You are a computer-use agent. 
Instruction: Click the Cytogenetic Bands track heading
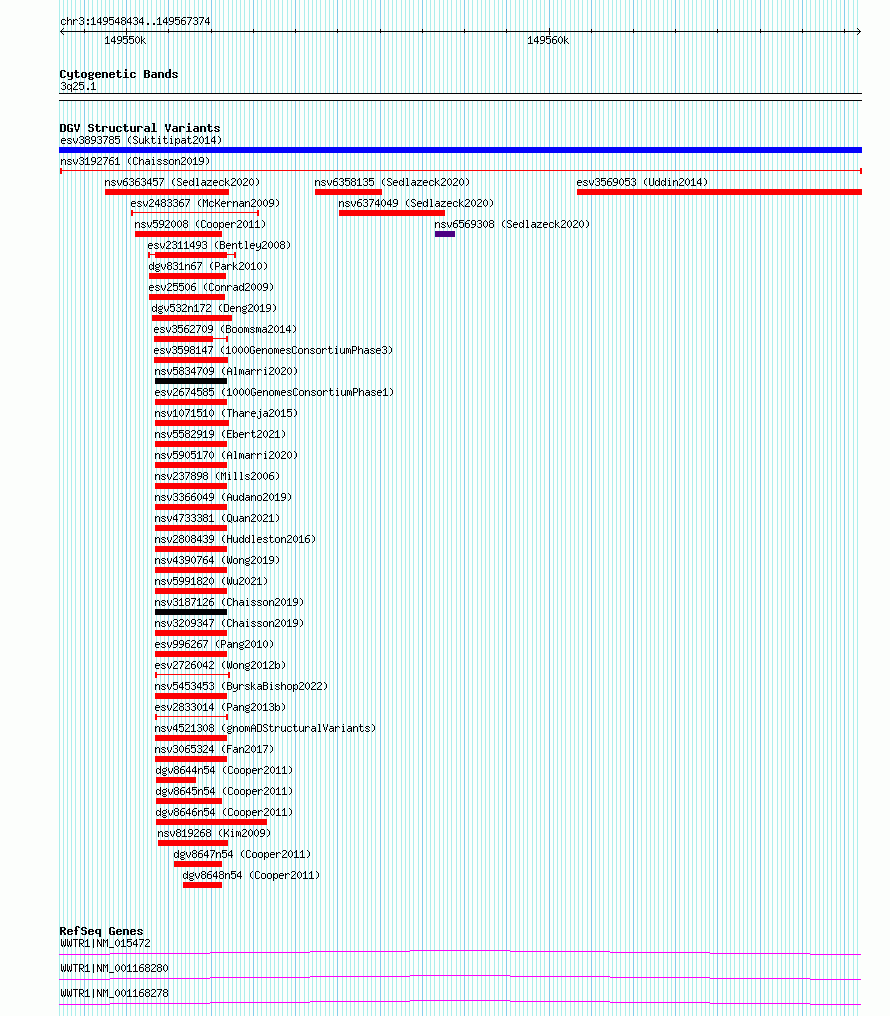pyautogui.click(x=119, y=74)
